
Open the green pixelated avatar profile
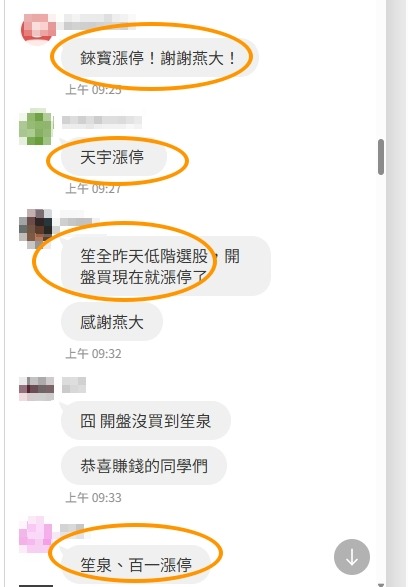coord(36,127)
